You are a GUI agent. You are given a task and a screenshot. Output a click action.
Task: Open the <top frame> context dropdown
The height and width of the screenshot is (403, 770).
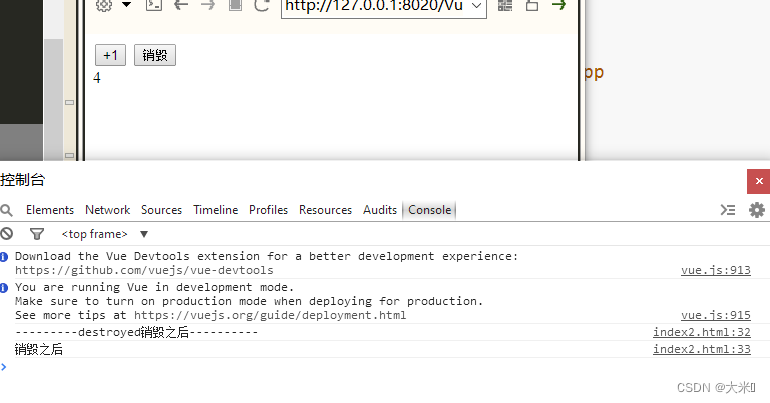coord(104,234)
